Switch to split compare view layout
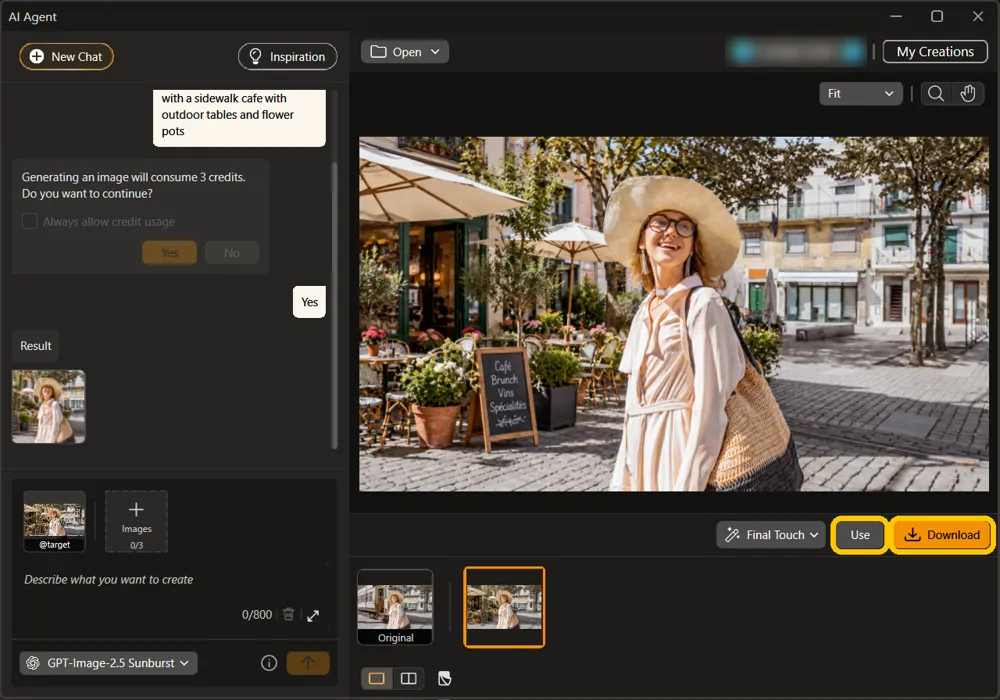The height and width of the screenshot is (700, 1000). [x=409, y=678]
